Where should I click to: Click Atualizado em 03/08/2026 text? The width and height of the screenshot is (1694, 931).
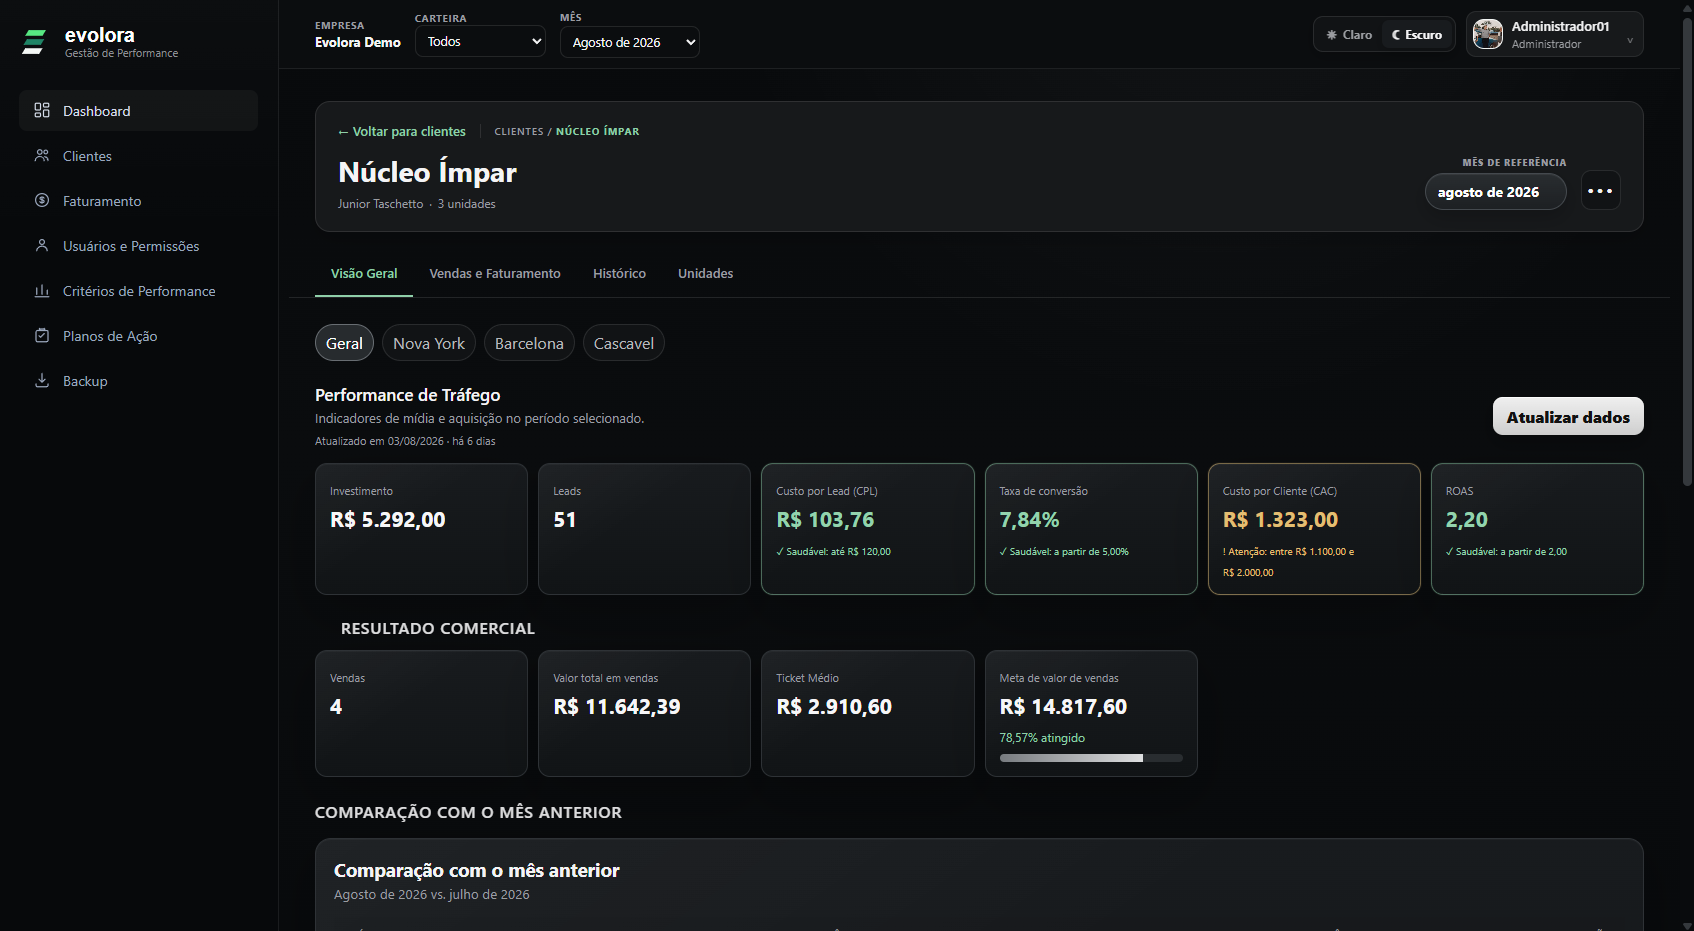click(x=405, y=441)
